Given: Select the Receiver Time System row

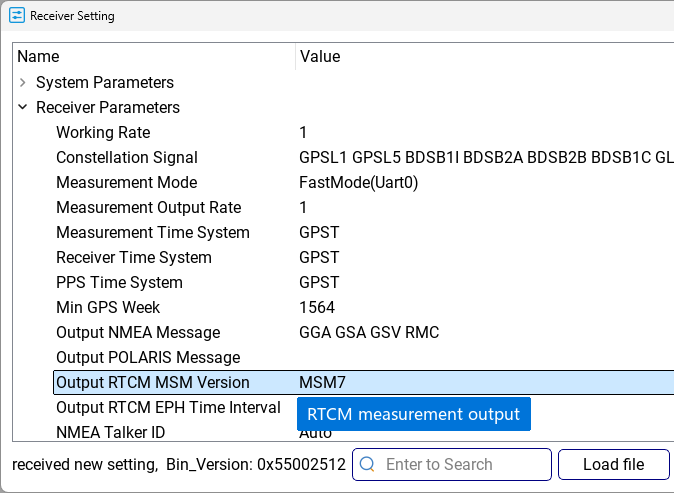Looking at the screenshot, I should 364,257.
